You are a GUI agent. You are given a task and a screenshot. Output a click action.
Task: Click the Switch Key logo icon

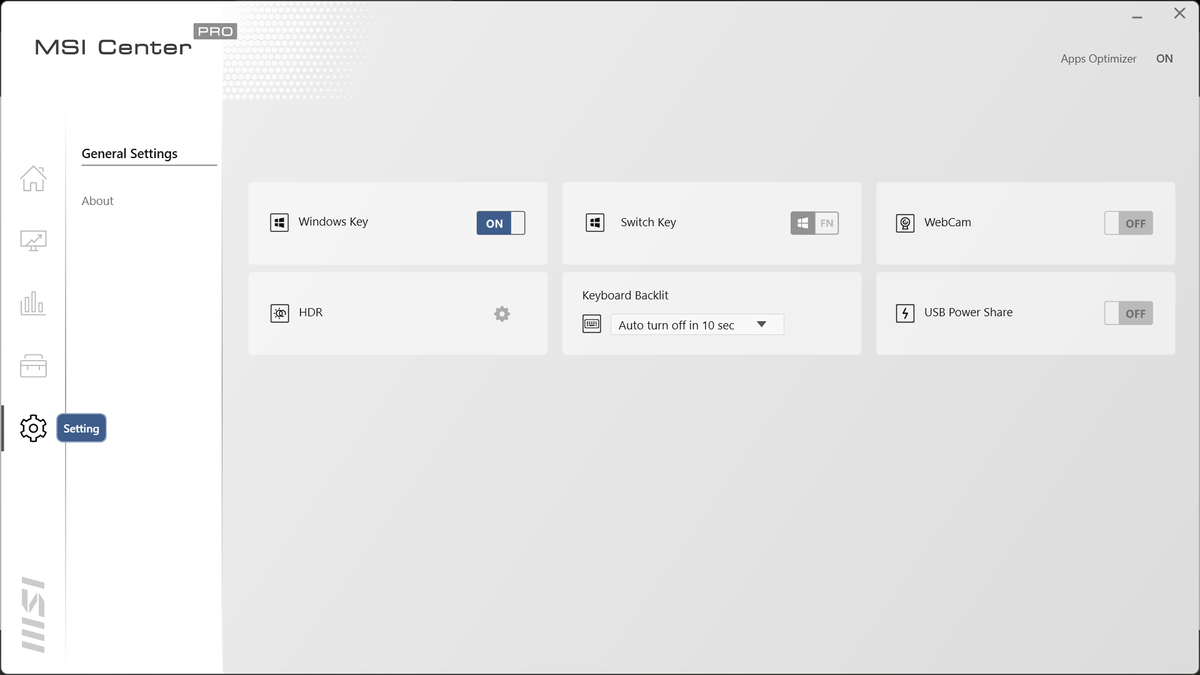coord(595,223)
